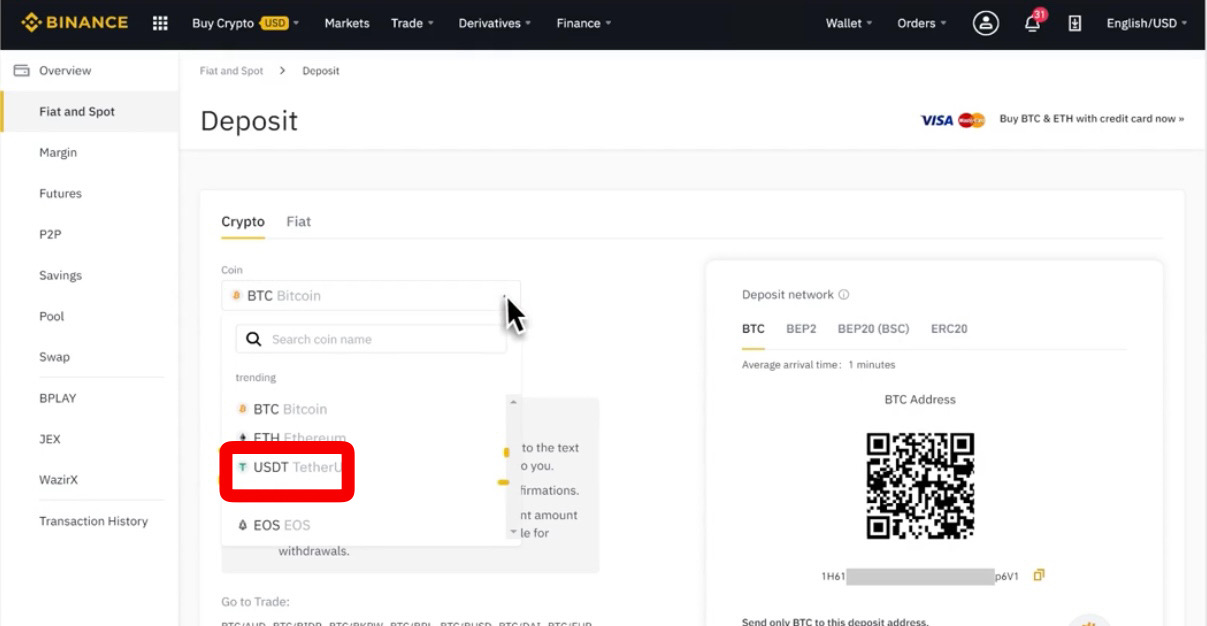Click the EOS coin icon in list

click(x=242, y=525)
